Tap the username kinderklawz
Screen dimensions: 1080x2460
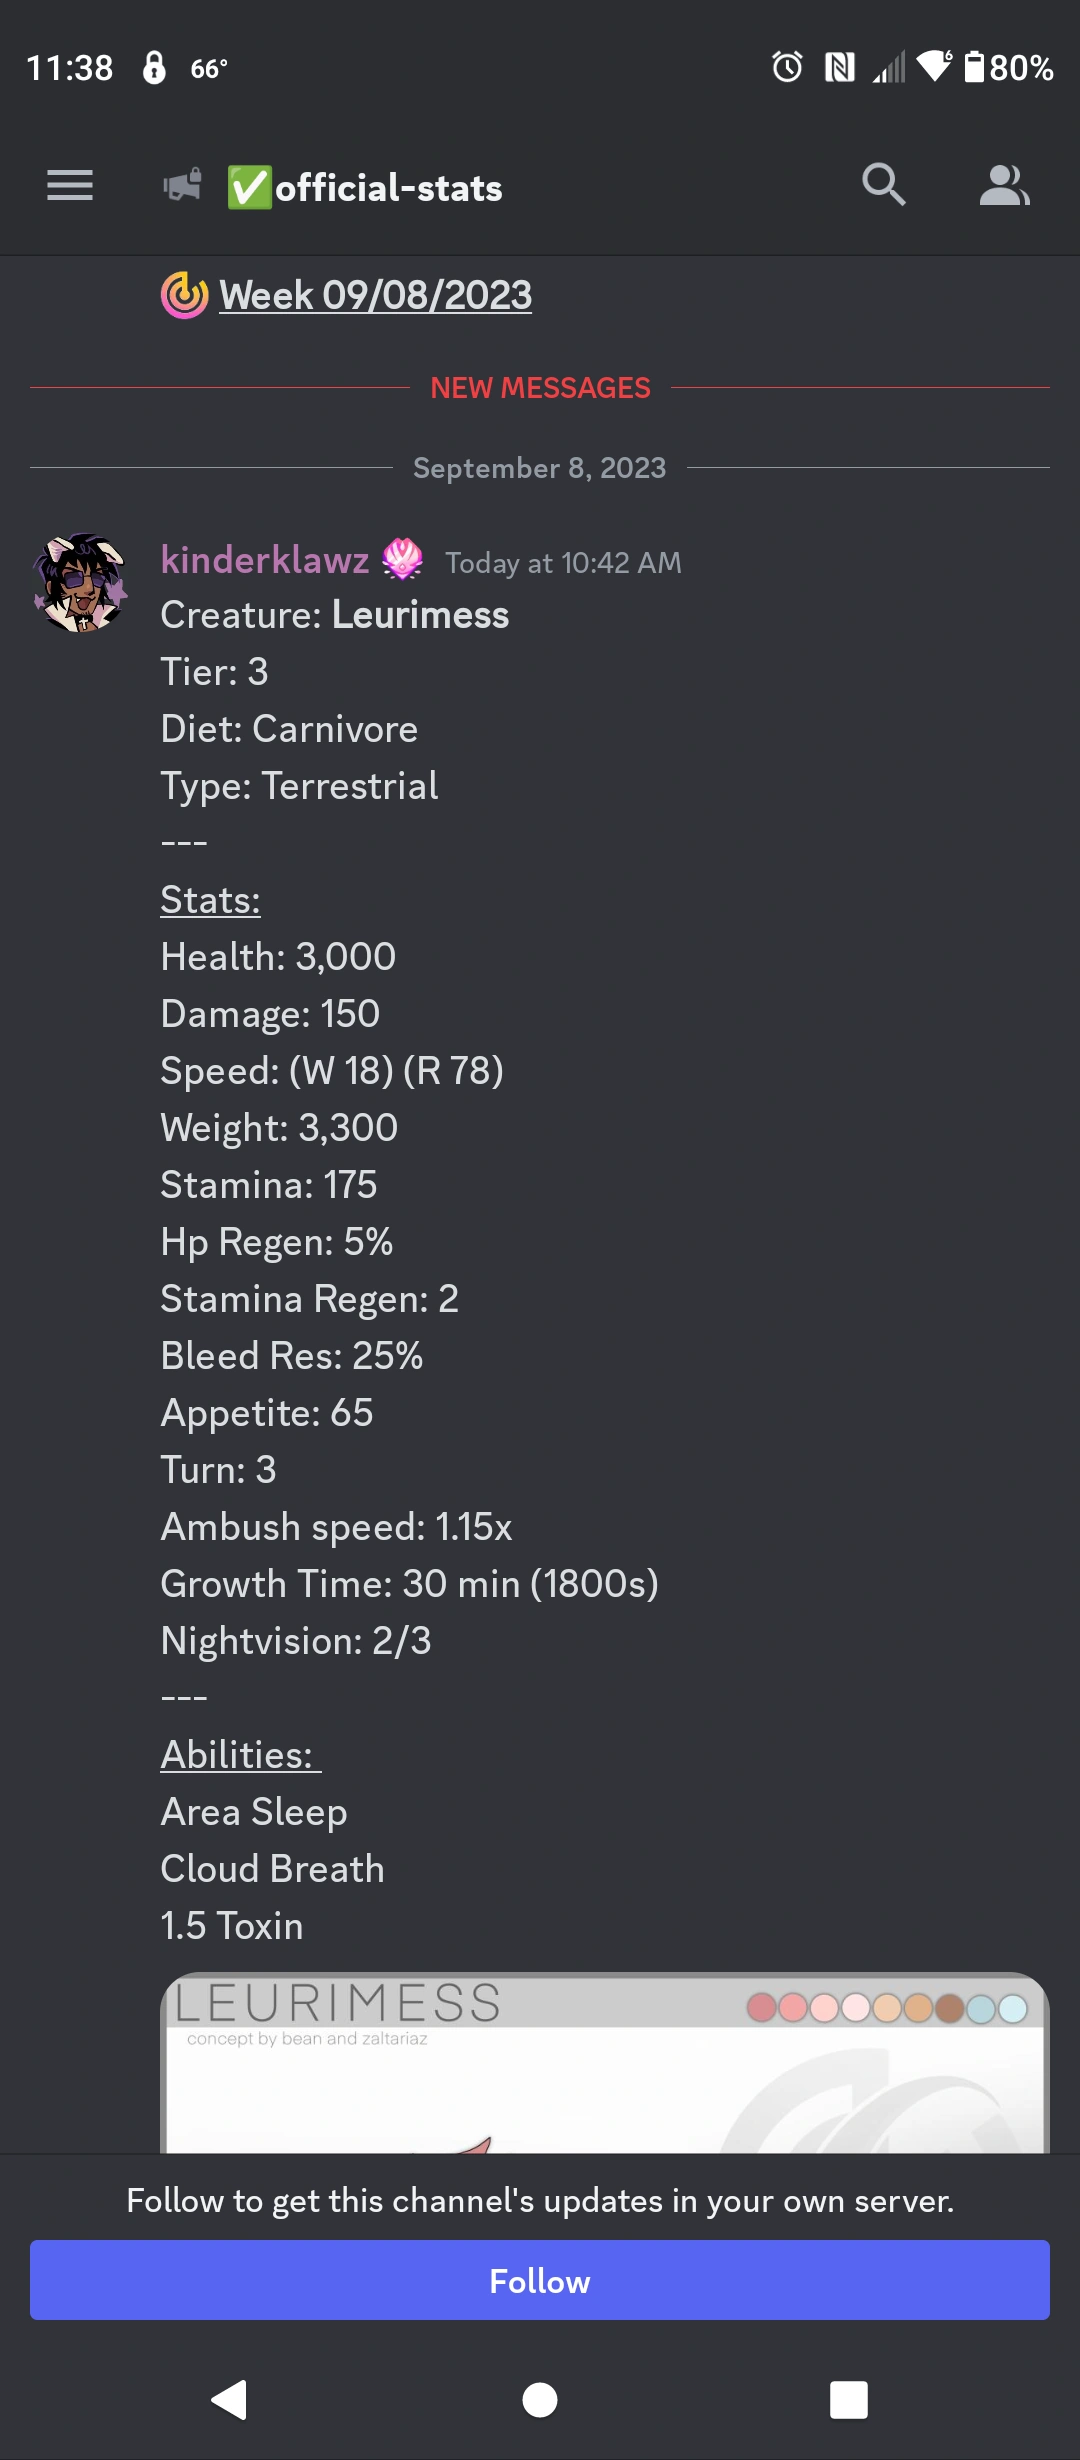pos(264,561)
